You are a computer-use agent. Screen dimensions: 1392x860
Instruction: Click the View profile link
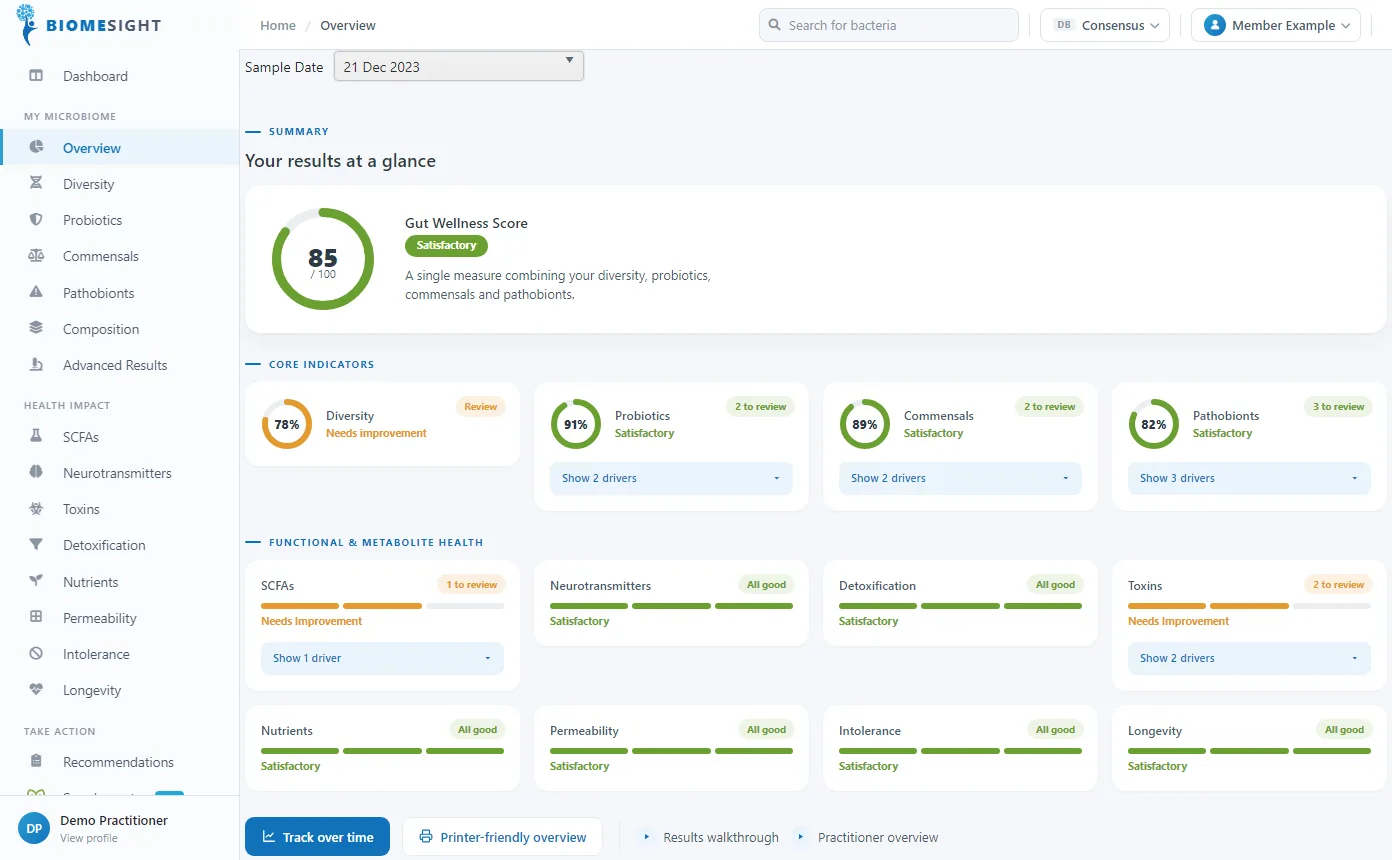click(89, 838)
